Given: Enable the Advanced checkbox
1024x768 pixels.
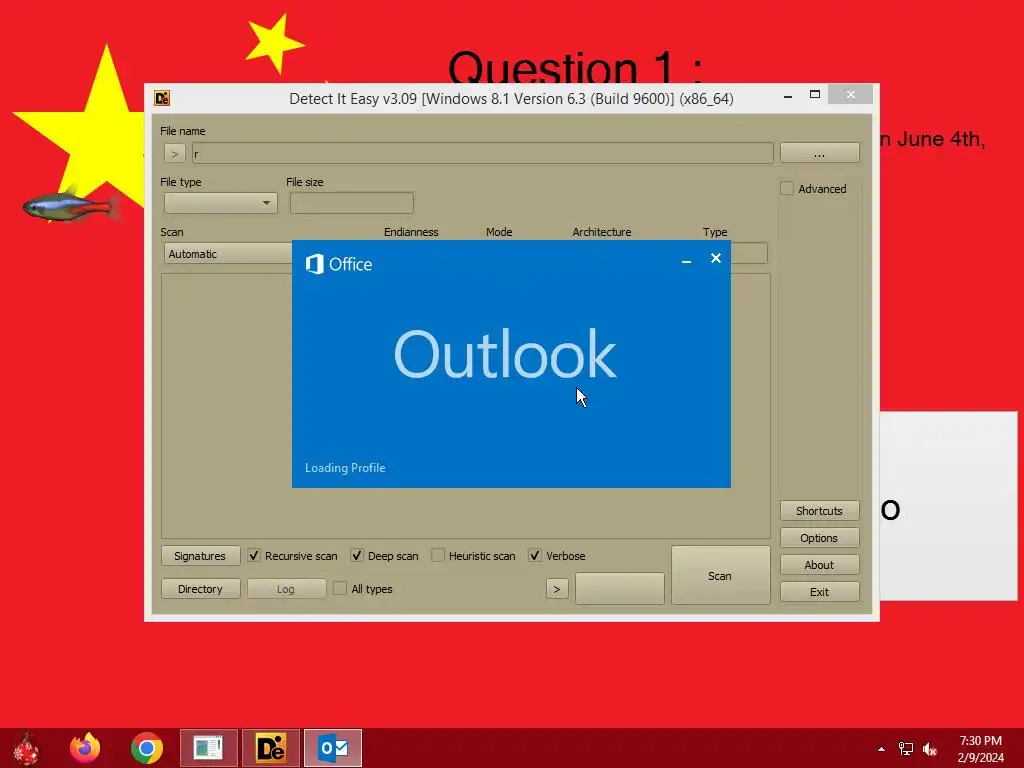Looking at the screenshot, I should click(787, 189).
